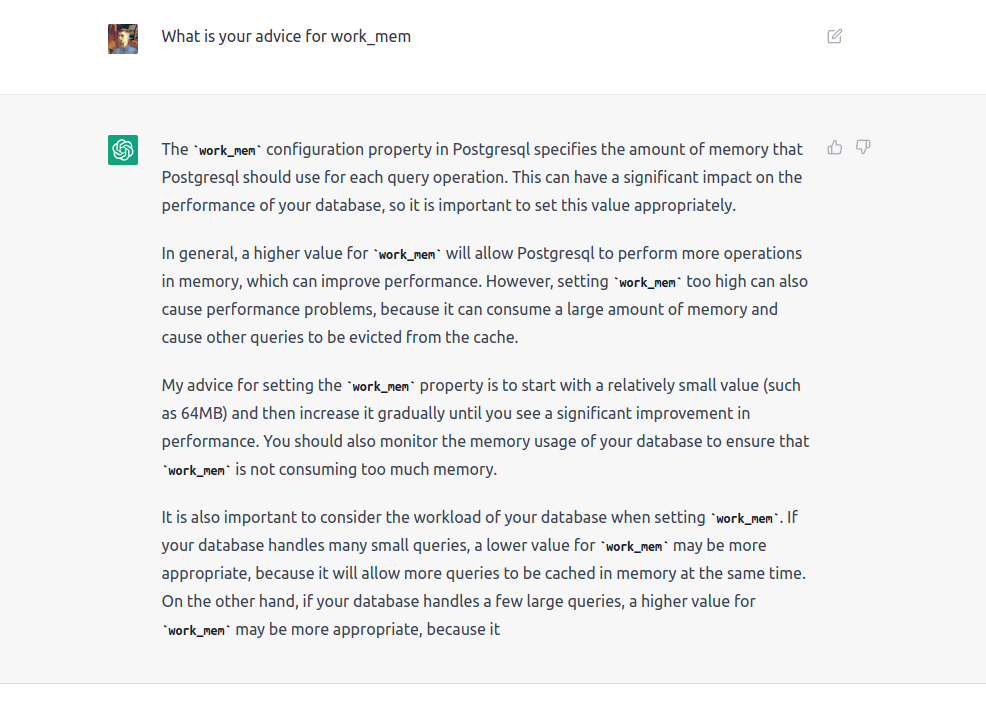
Task: Click the user profile picture avatar
Action: [122, 39]
